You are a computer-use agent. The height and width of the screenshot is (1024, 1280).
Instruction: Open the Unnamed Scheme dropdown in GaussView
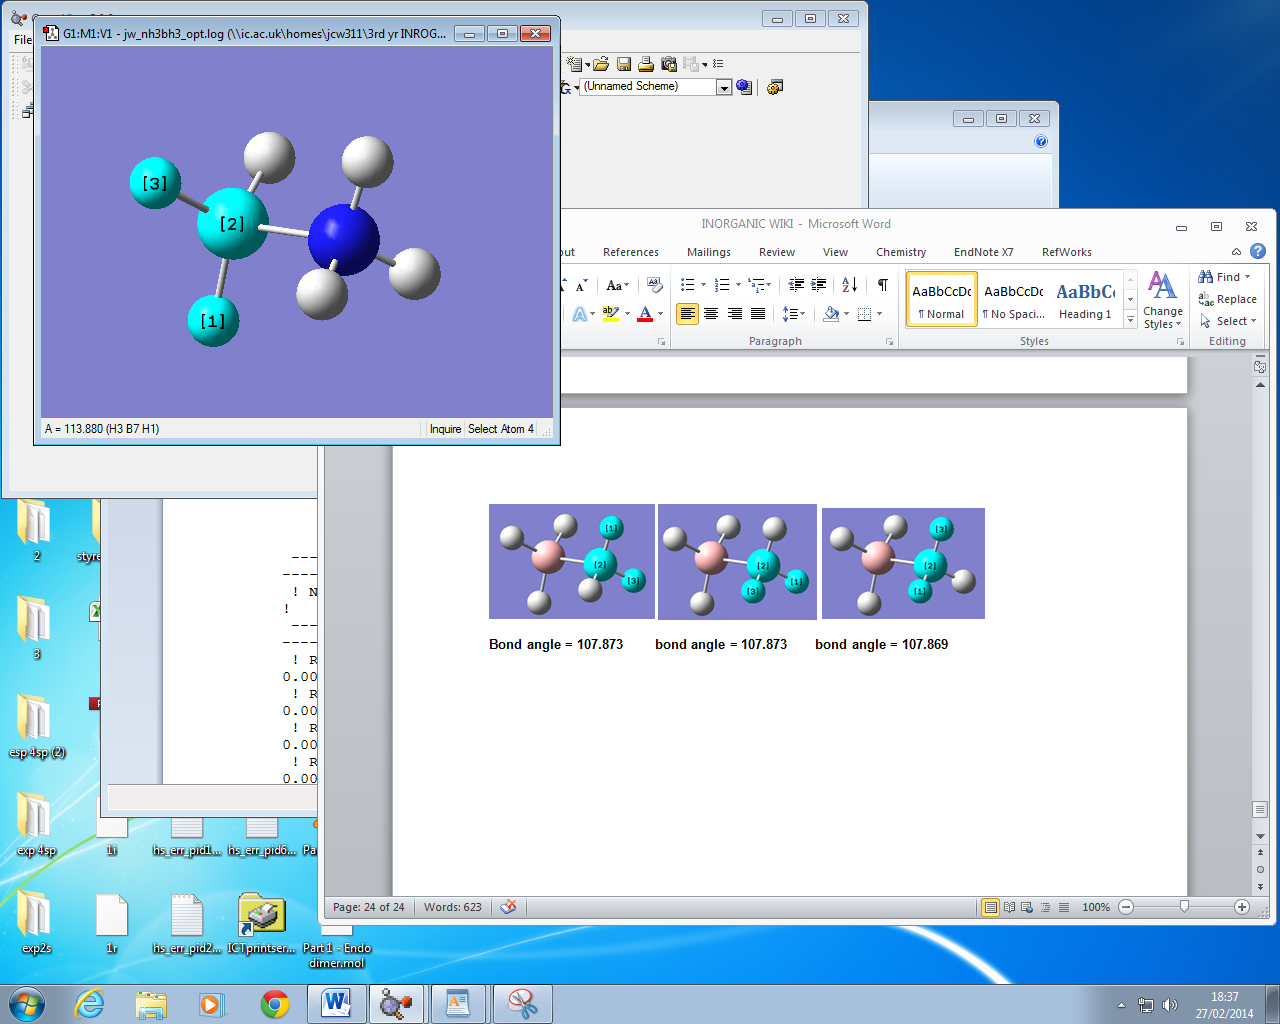click(x=724, y=87)
